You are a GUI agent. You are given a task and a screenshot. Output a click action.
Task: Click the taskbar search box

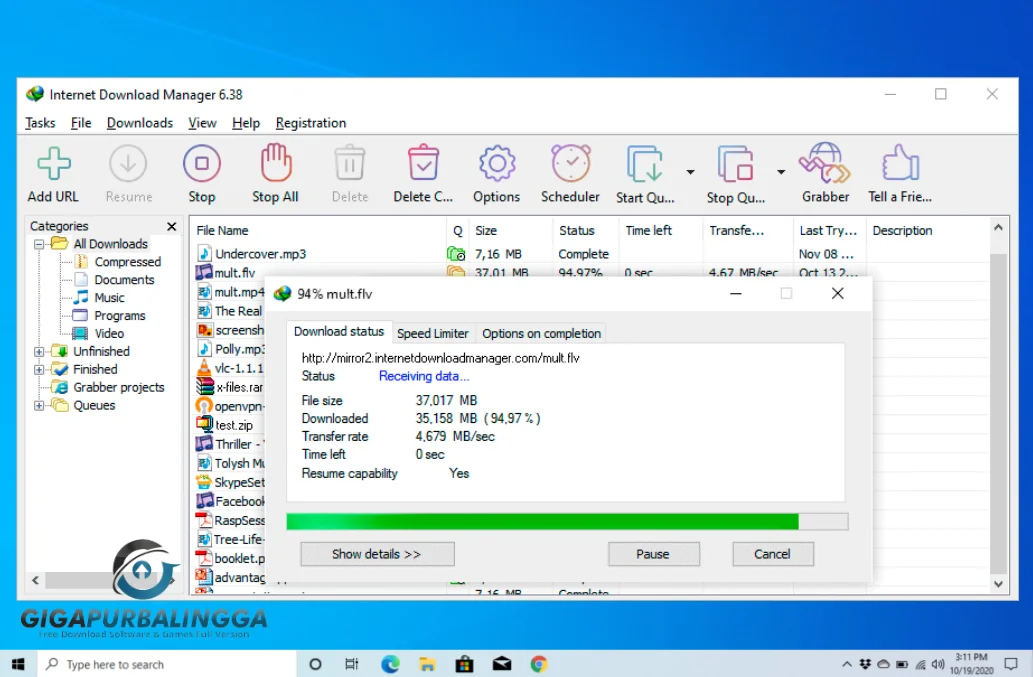pos(167,664)
